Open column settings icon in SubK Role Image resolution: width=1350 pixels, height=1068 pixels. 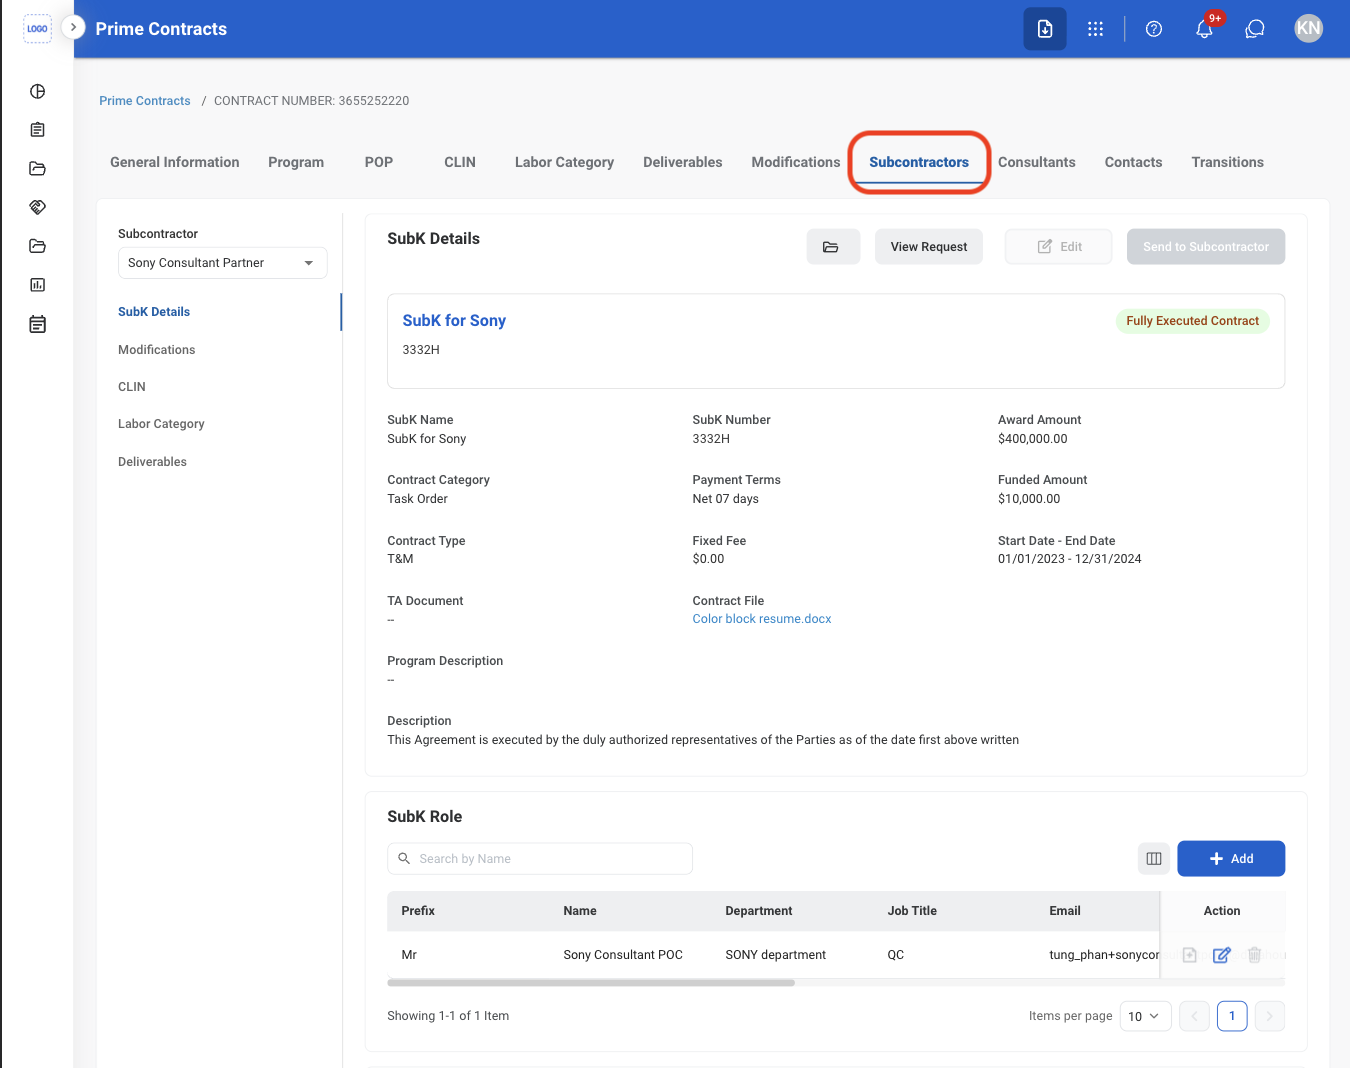(1154, 858)
